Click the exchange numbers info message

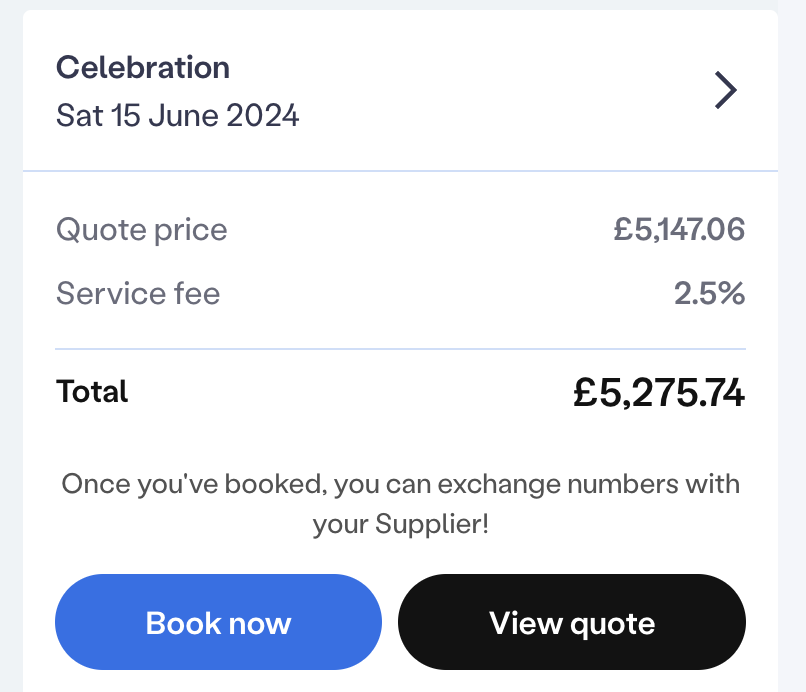click(400, 504)
